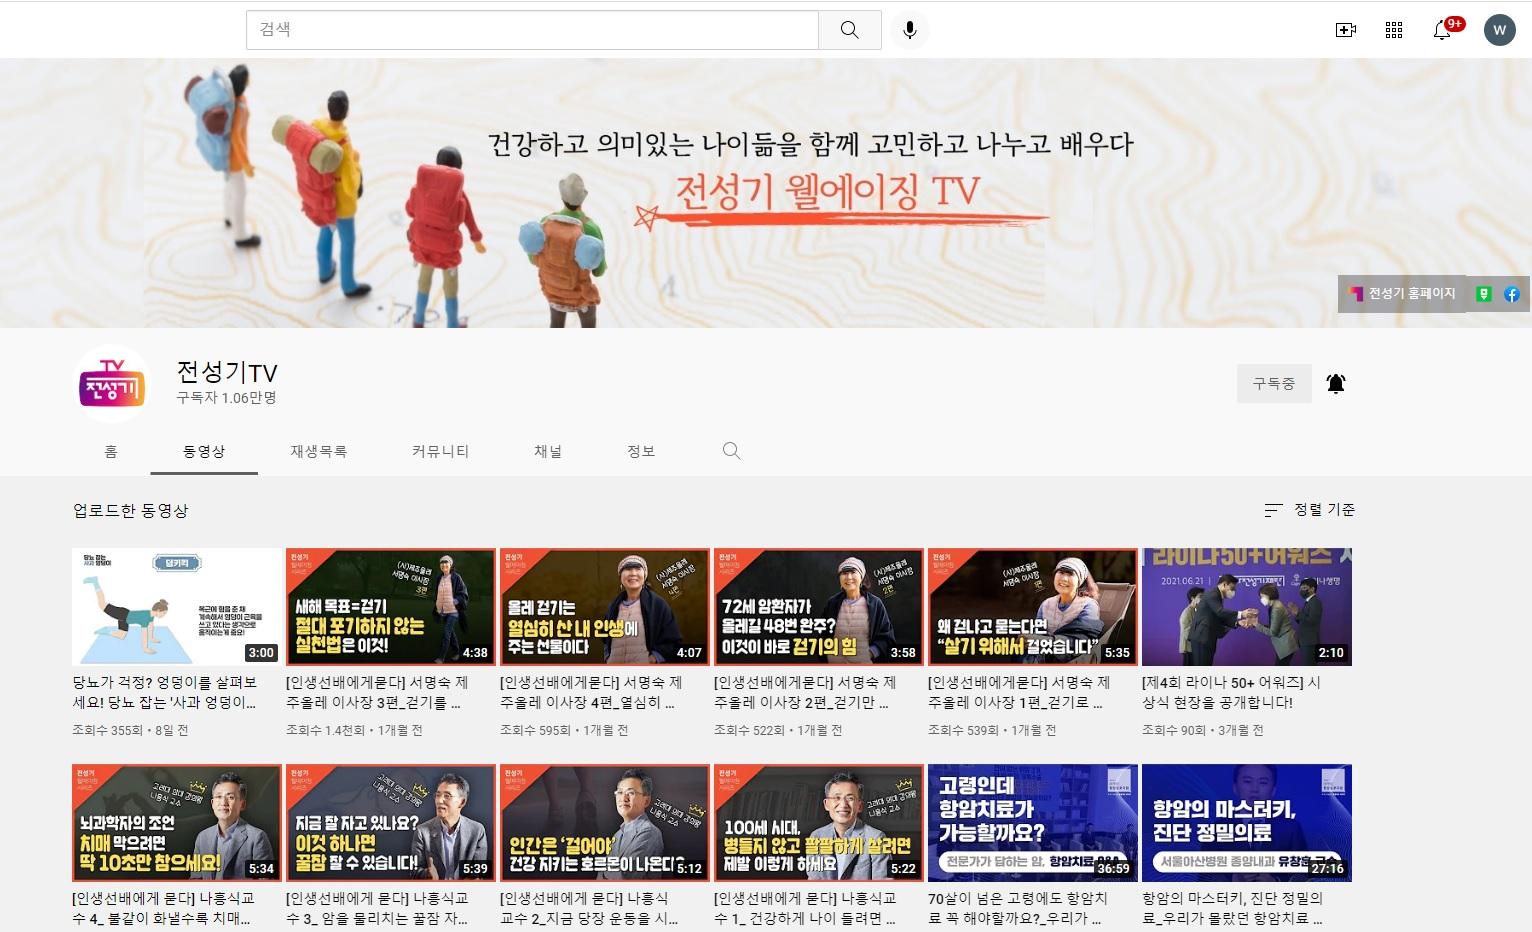
Task: Toggle the channel notification bell
Action: [1336, 383]
